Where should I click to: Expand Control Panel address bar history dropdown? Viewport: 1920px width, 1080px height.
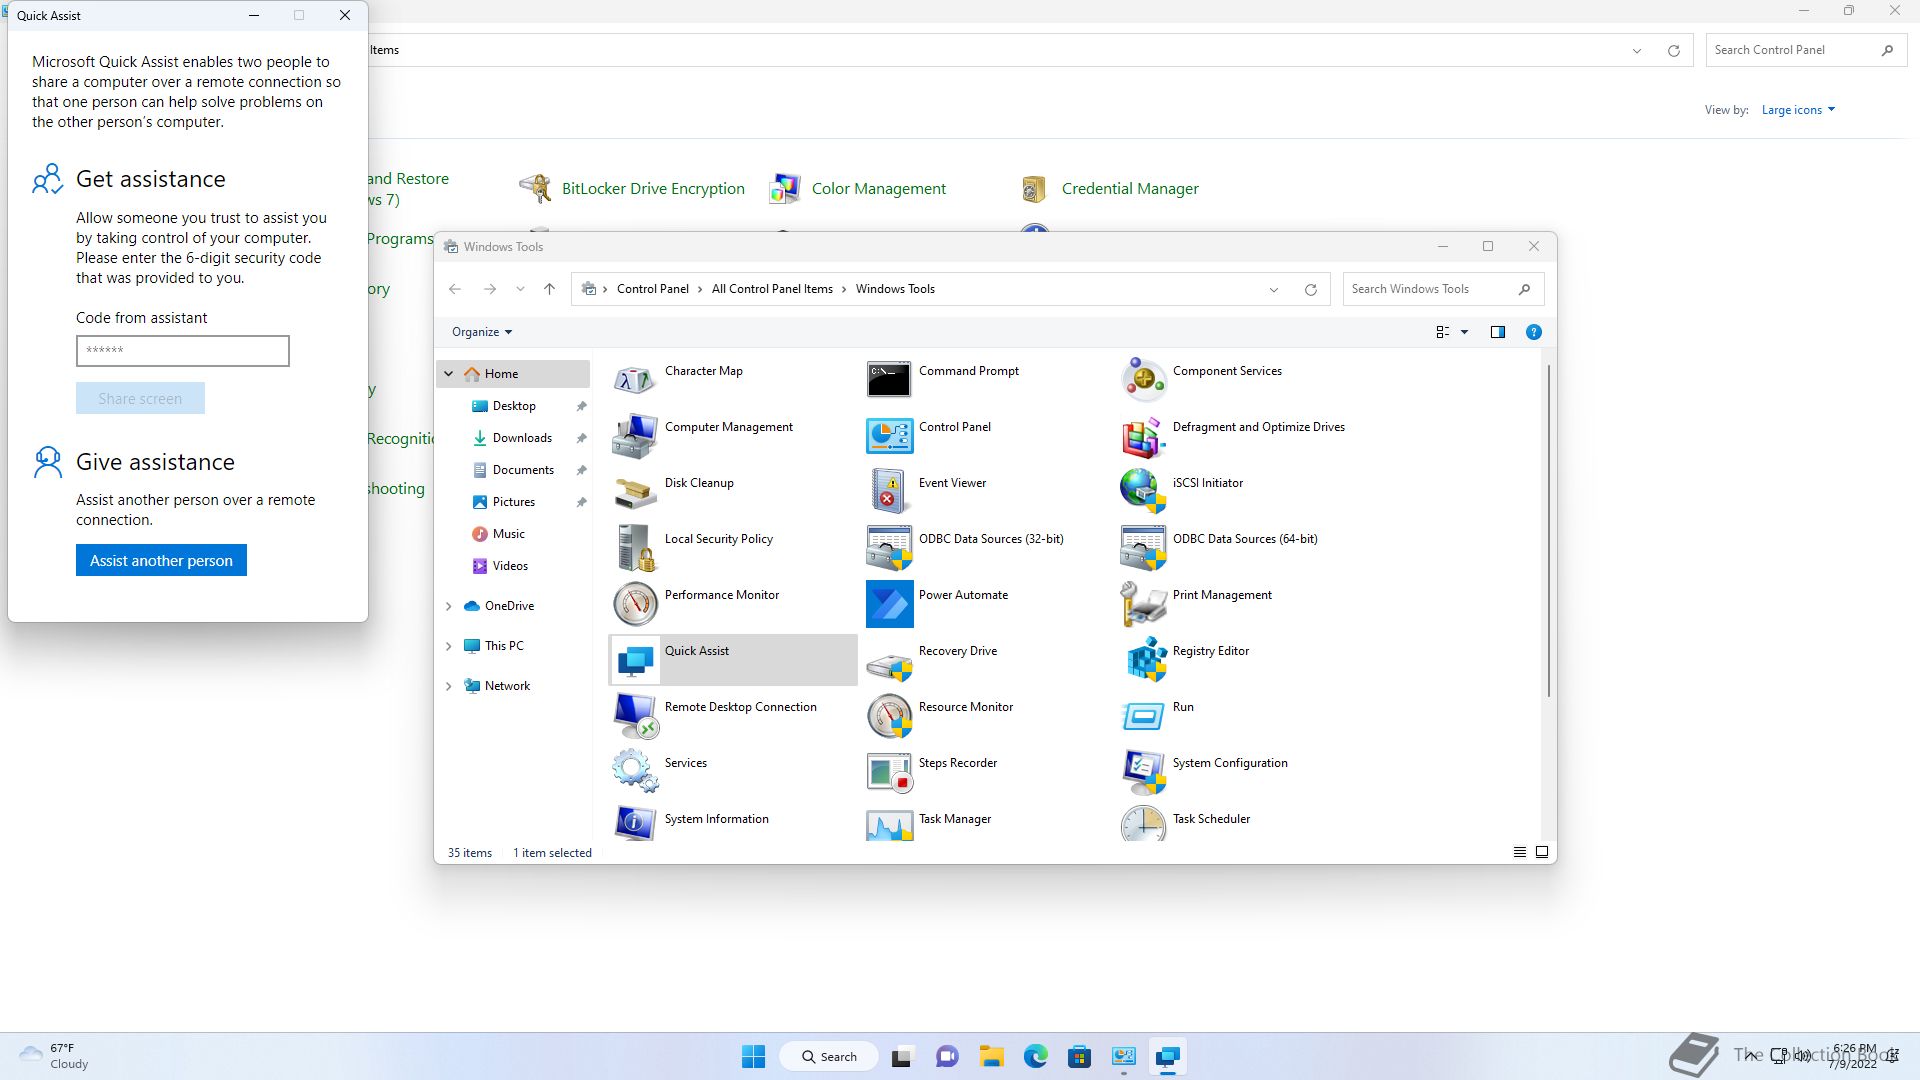point(1637,51)
